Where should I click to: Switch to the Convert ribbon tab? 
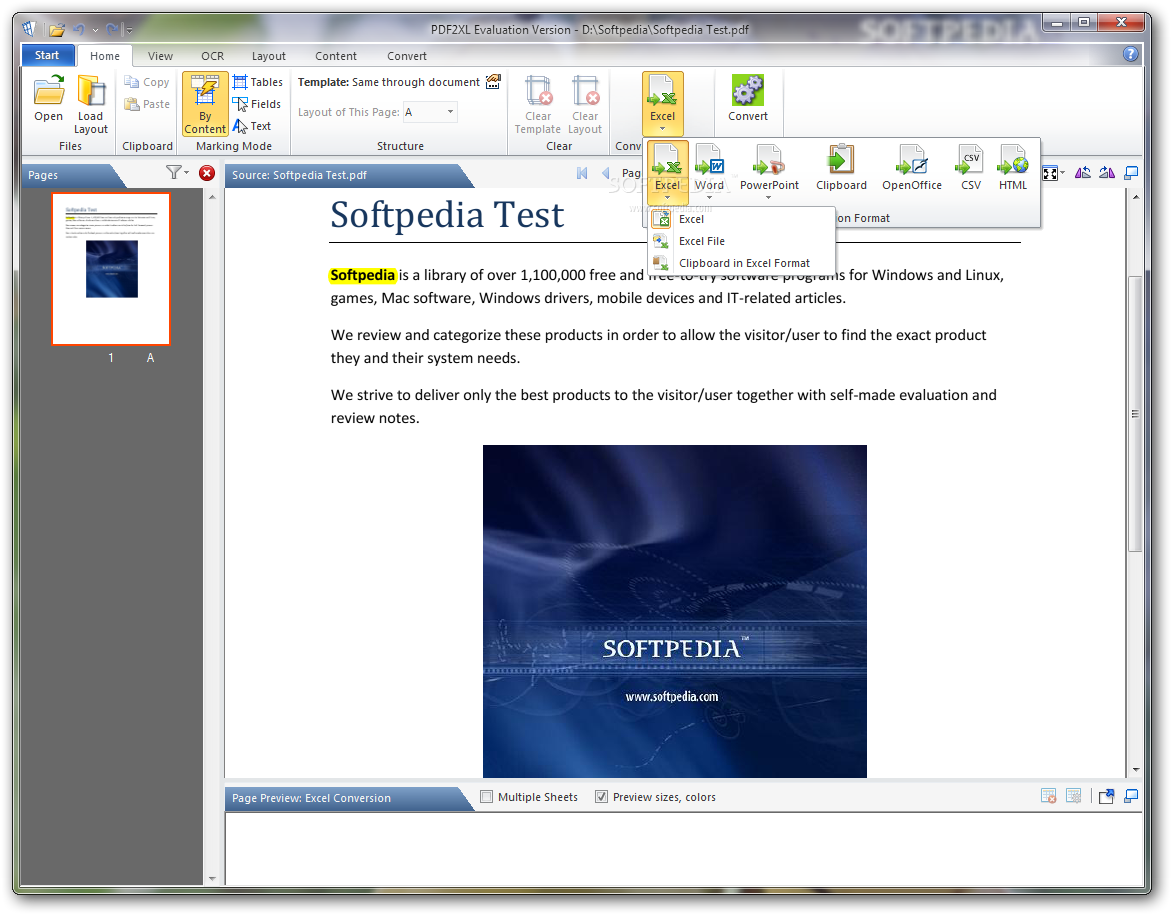coord(407,56)
